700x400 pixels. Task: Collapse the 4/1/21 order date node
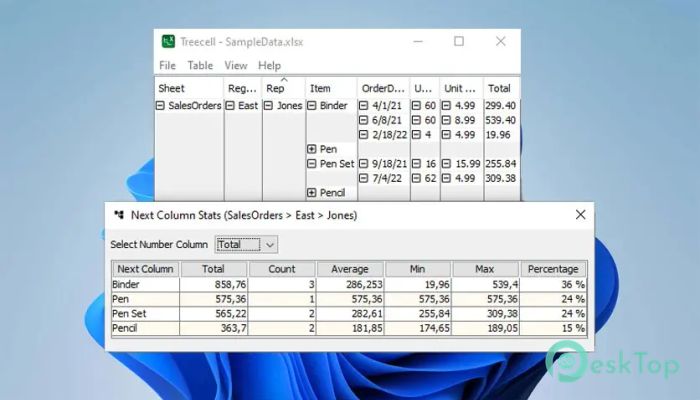[x=363, y=106]
